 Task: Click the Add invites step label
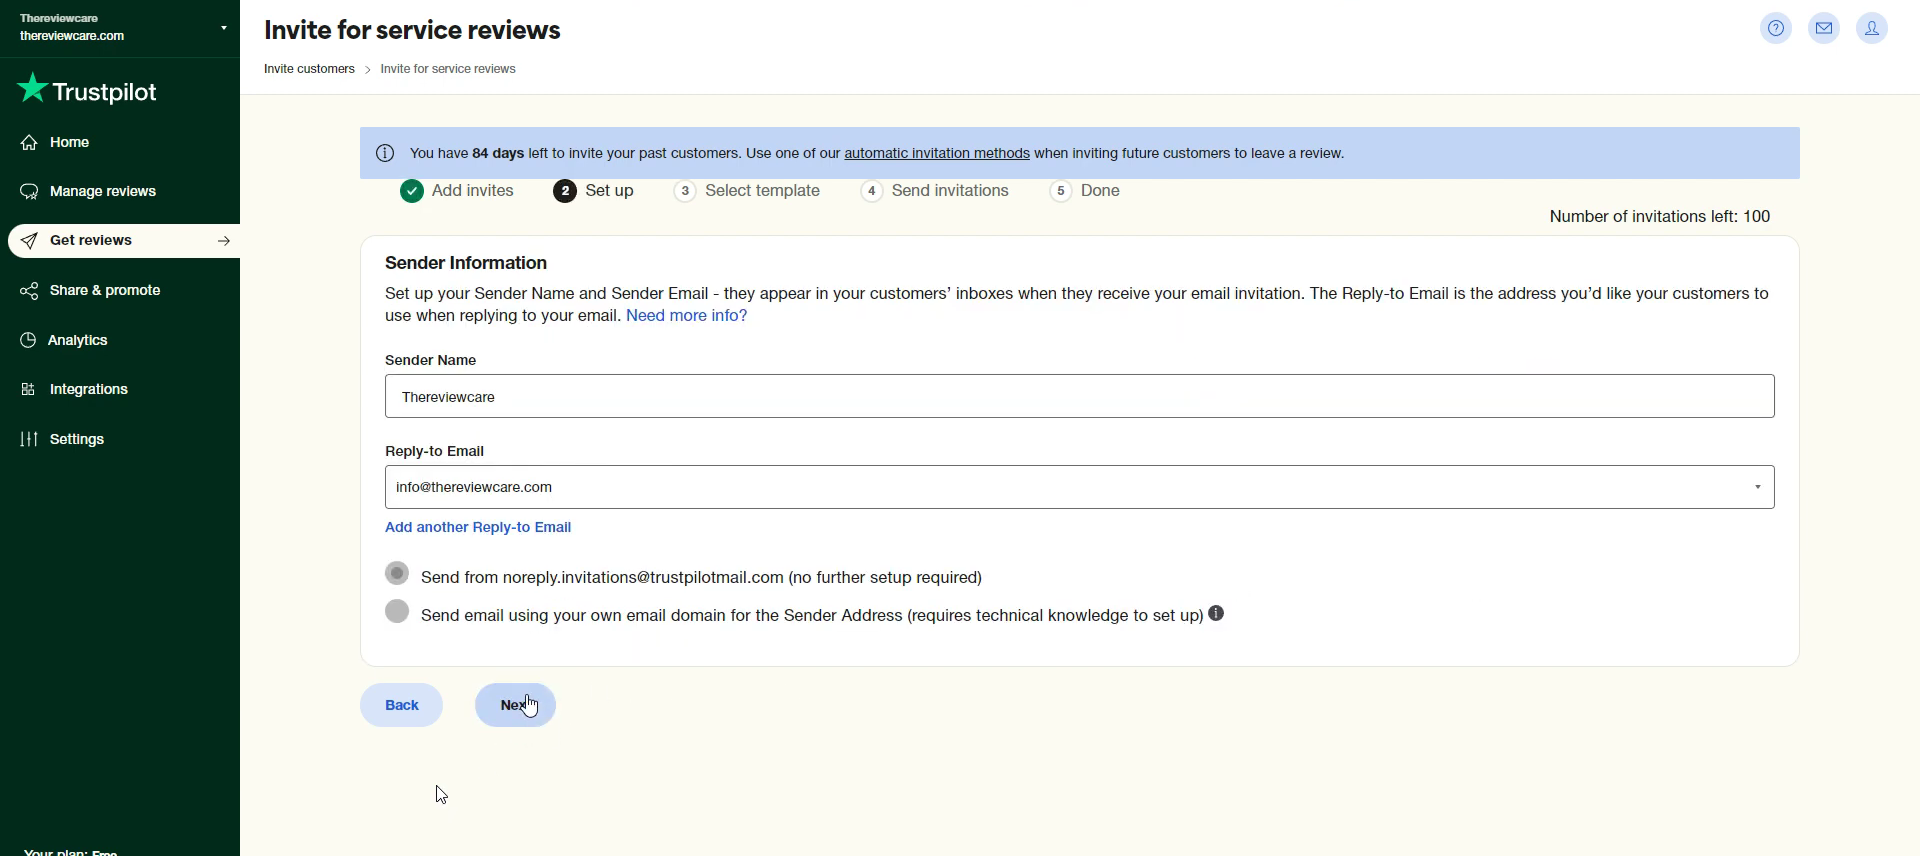[473, 191]
